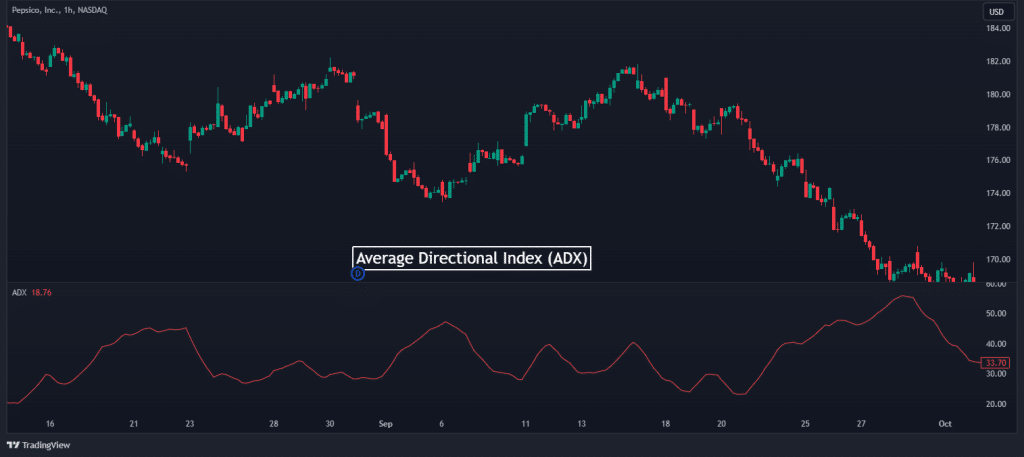Open the TradingView logo link
Screen dimensions: 1024x457
pyautogui.click(x=38, y=445)
